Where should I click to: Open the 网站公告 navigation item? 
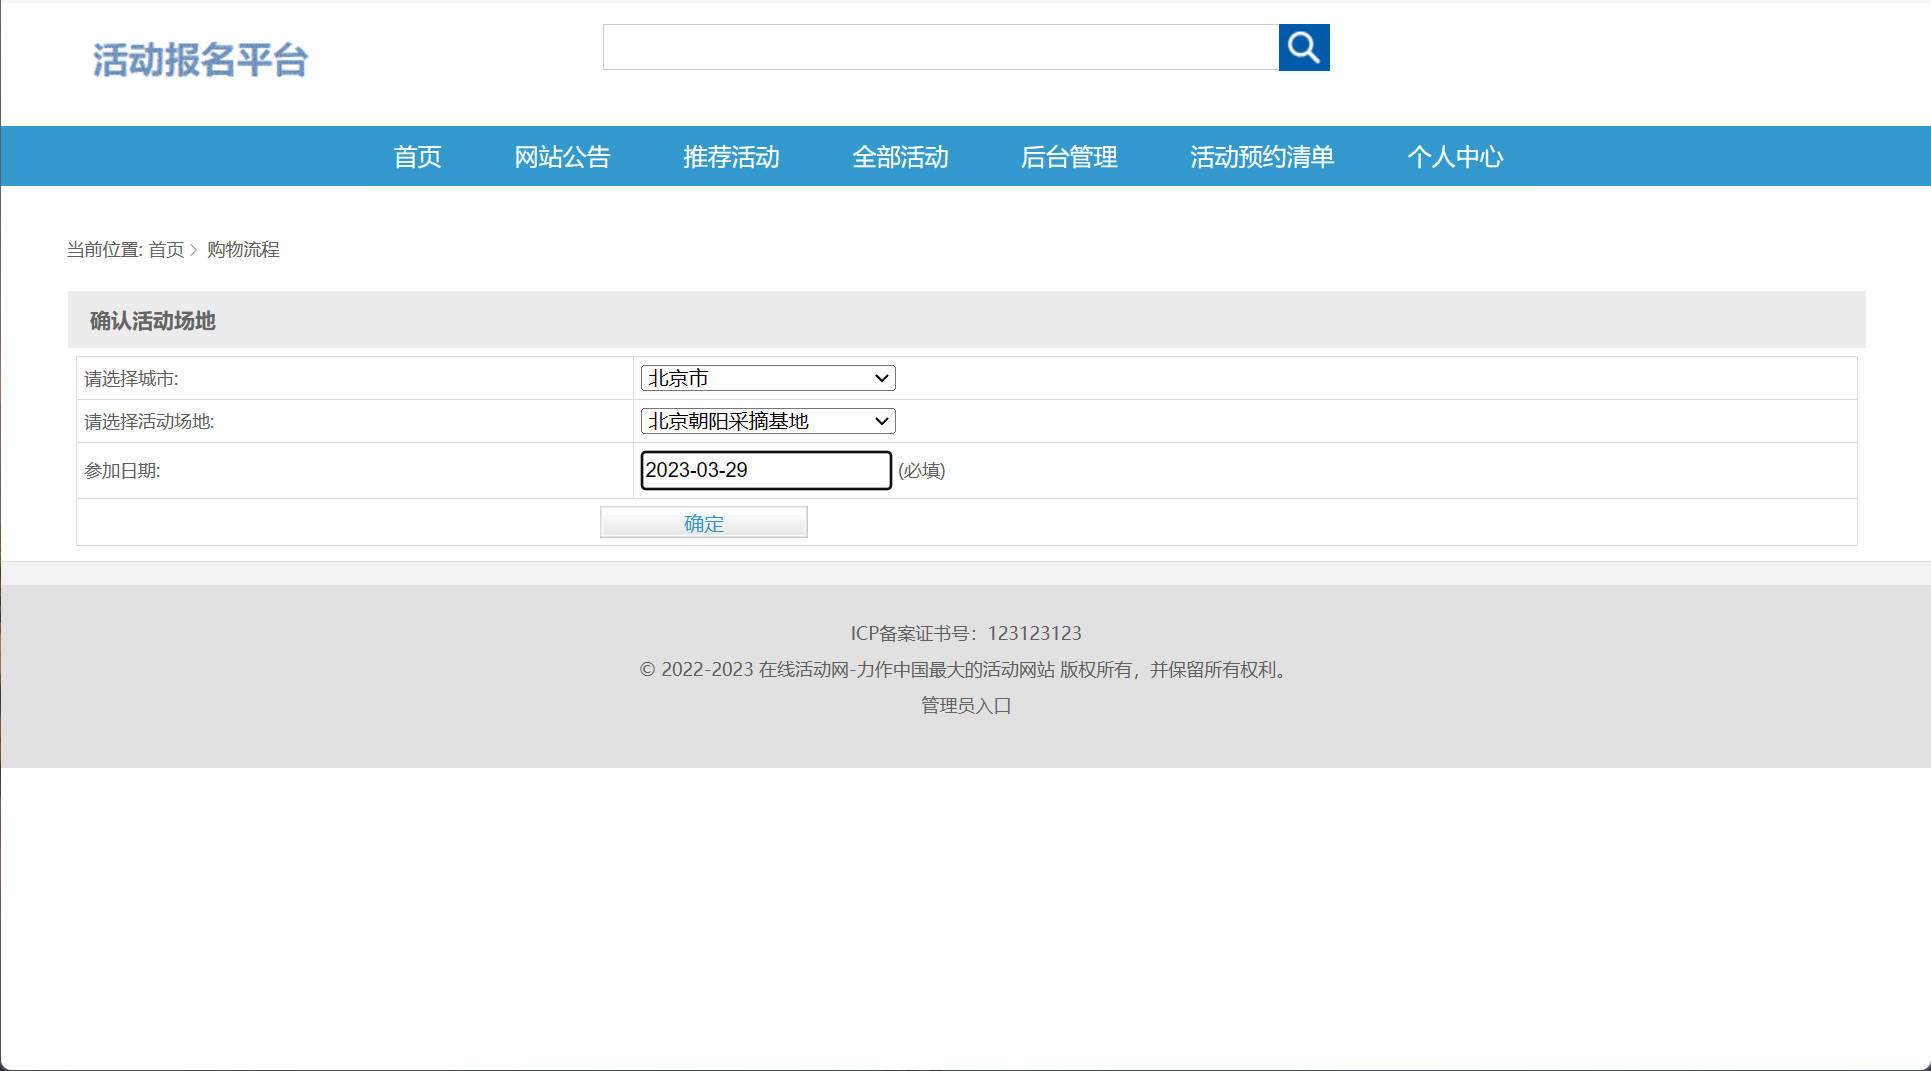click(x=563, y=156)
